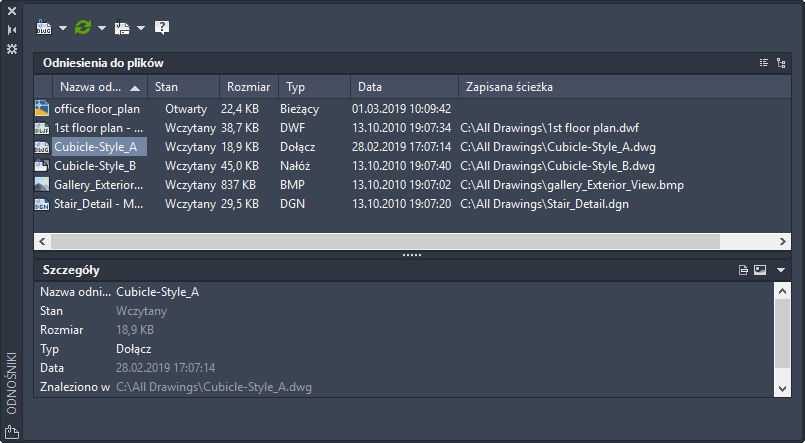Open Help with the question mark icon
Screen dimensions: 805x443
point(162,27)
